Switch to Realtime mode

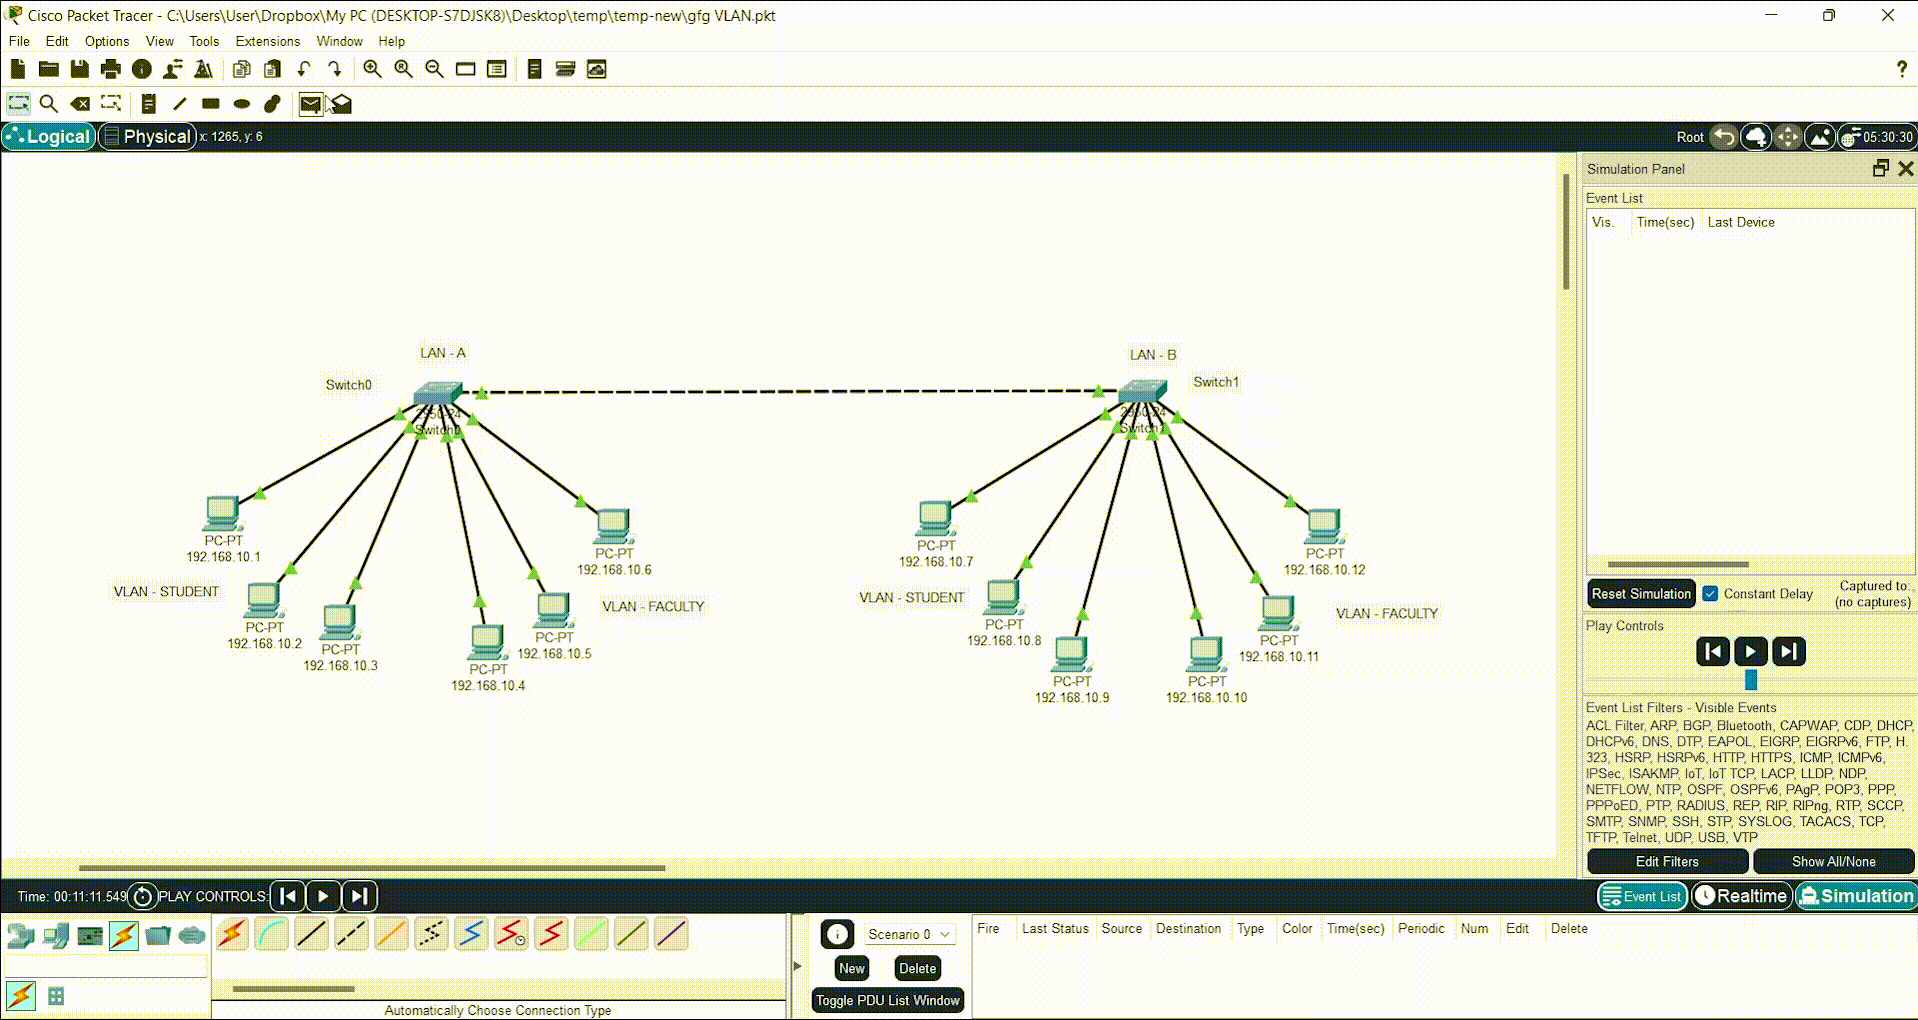point(1742,896)
